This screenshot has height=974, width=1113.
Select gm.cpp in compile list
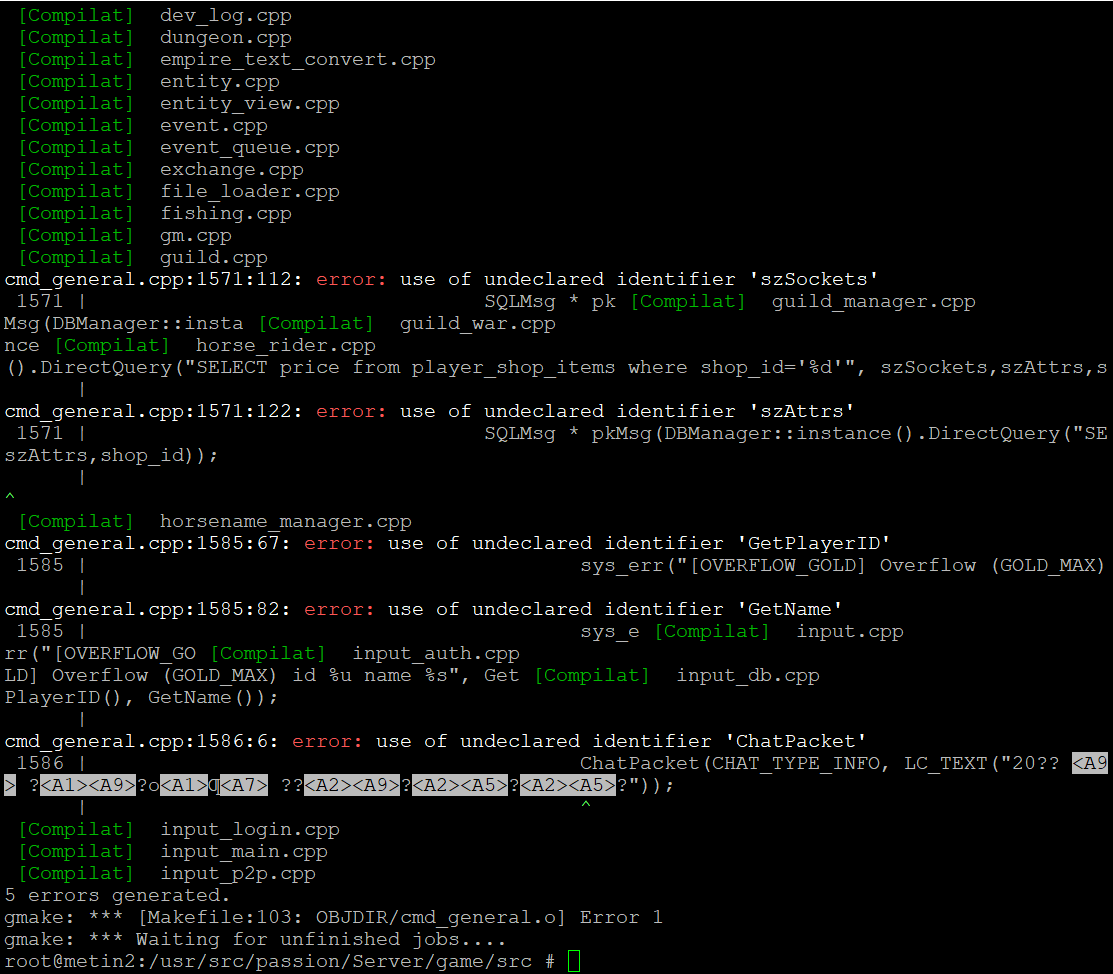point(196,236)
